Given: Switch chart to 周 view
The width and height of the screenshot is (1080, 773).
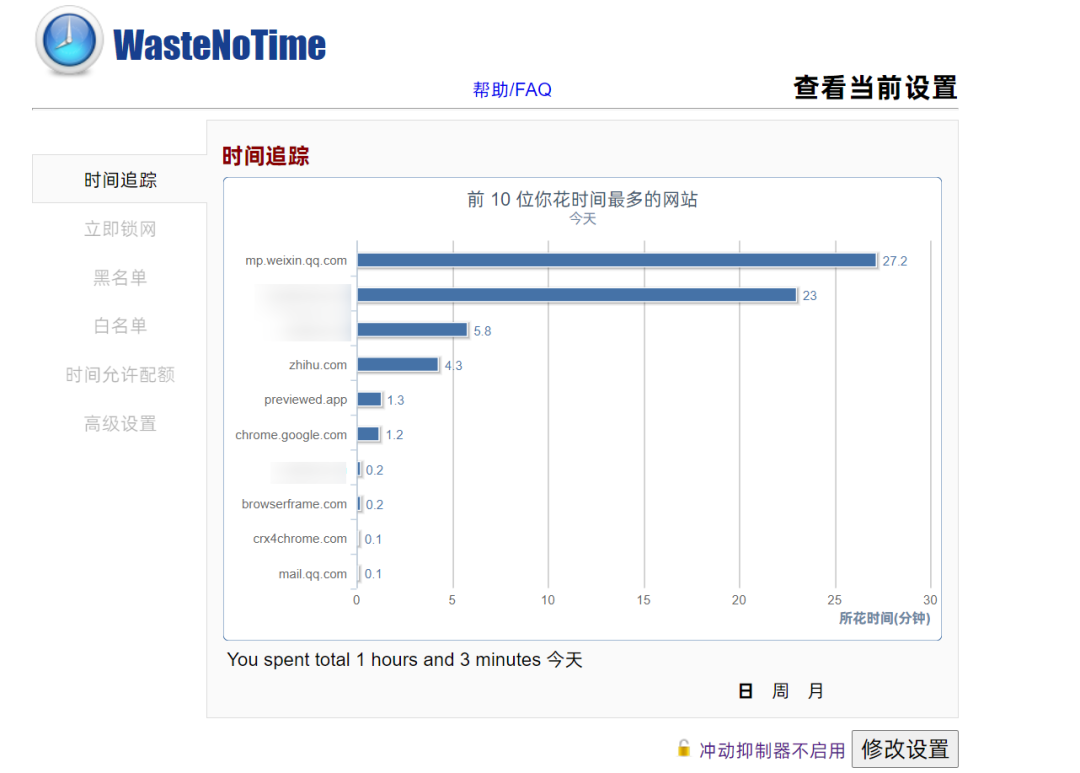Looking at the screenshot, I should tap(780, 691).
